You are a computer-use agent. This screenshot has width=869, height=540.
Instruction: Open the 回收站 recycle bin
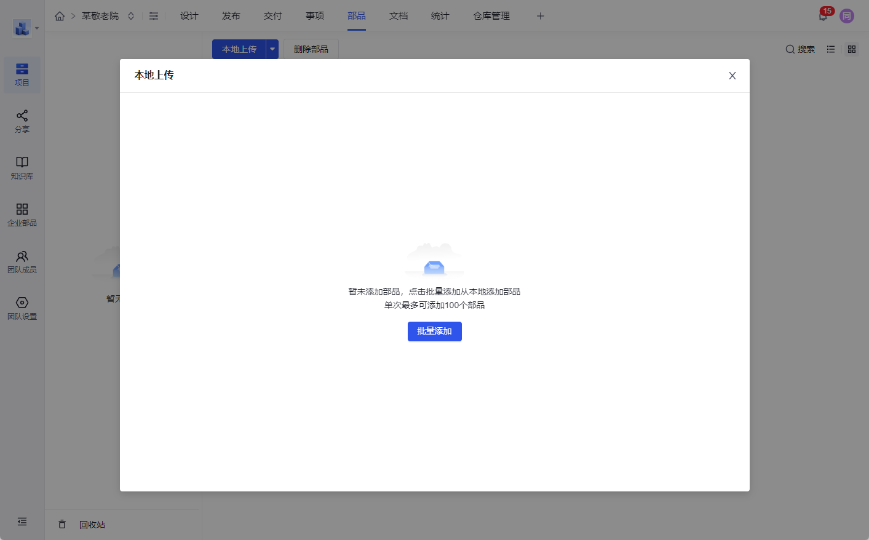(91, 524)
